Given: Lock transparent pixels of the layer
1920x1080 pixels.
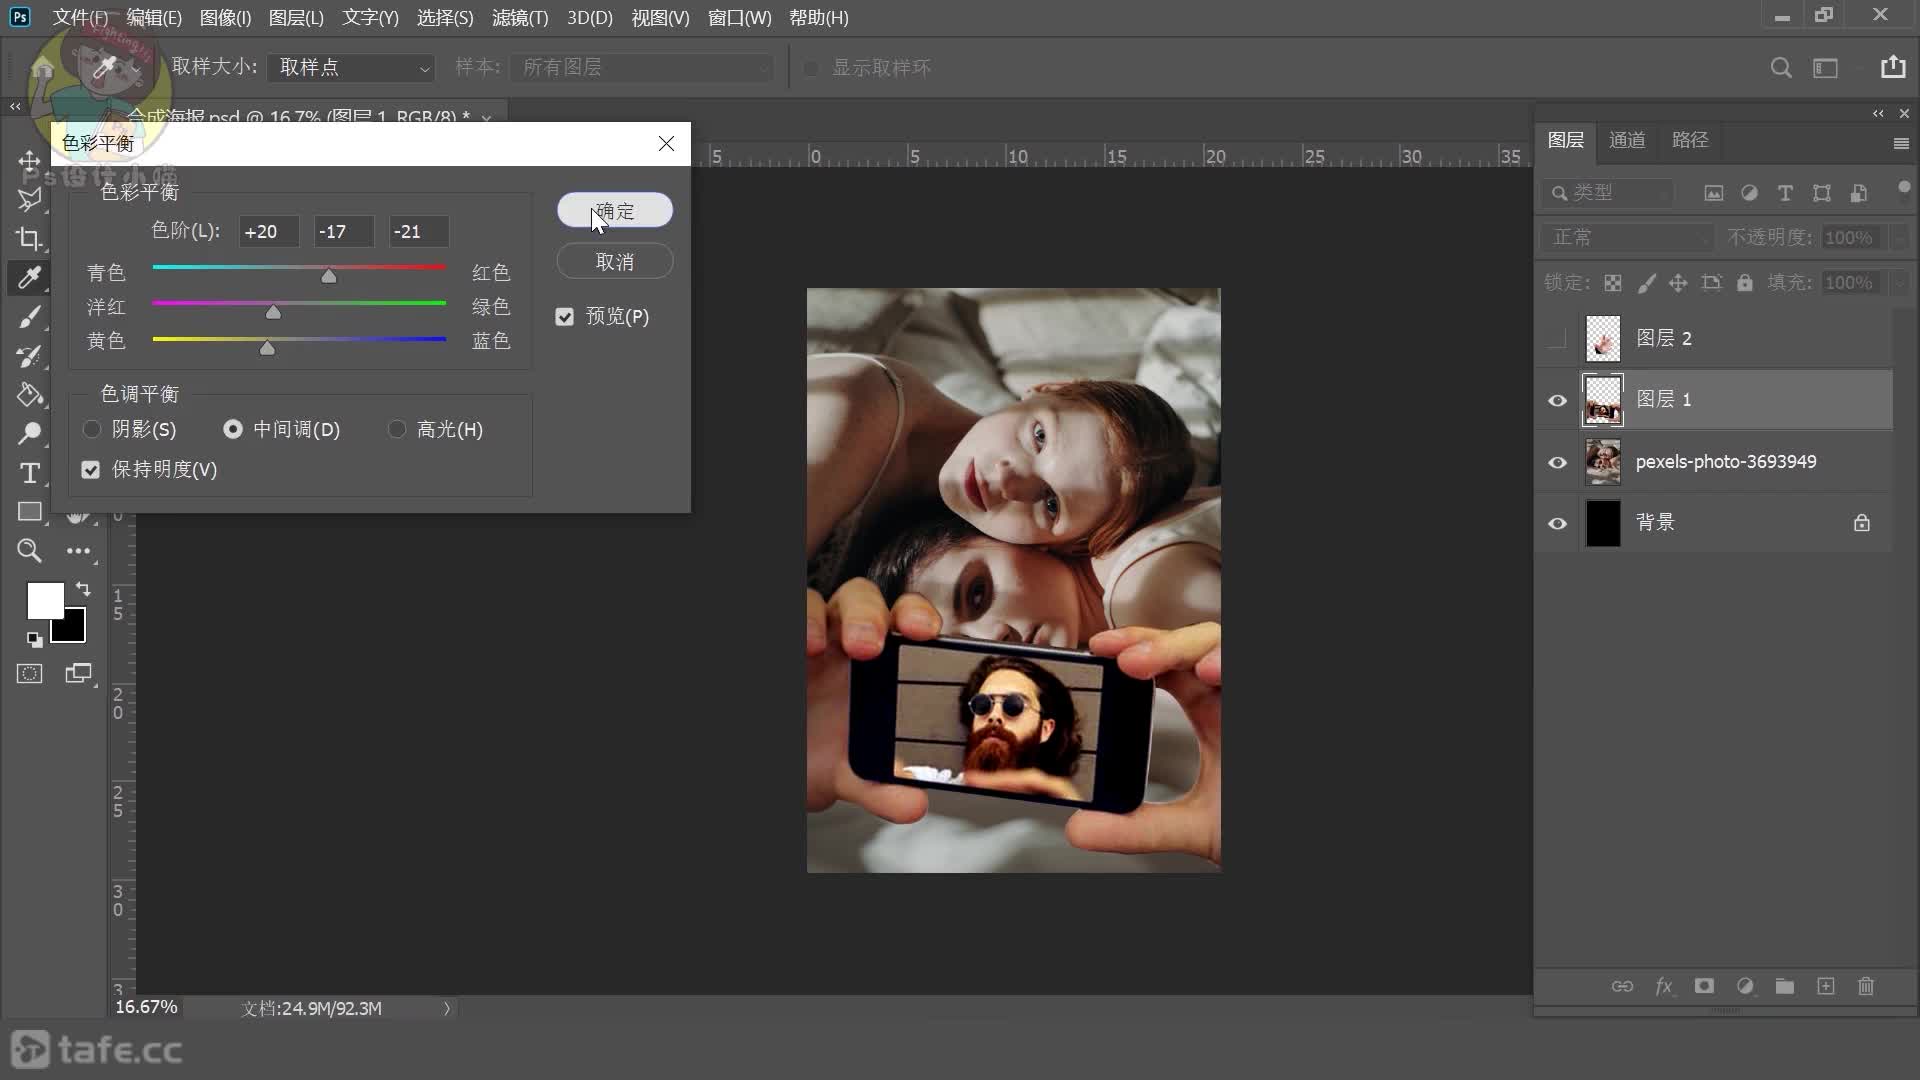Looking at the screenshot, I should click(1612, 283).
